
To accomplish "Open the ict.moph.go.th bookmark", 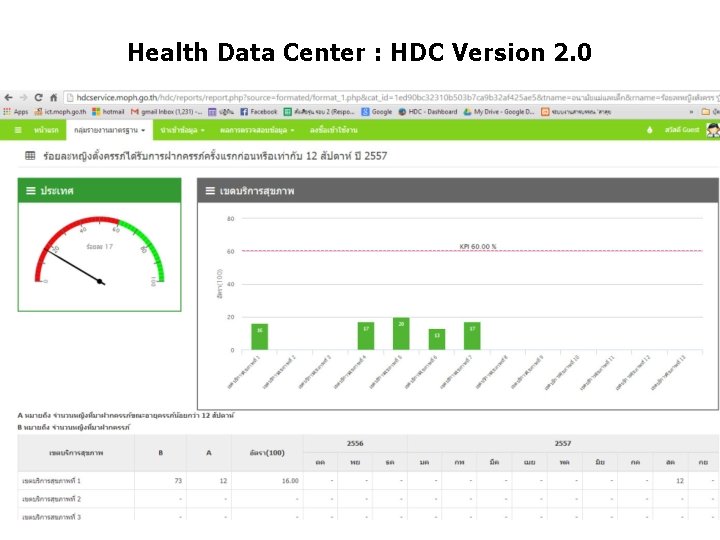I will point(61,112).
